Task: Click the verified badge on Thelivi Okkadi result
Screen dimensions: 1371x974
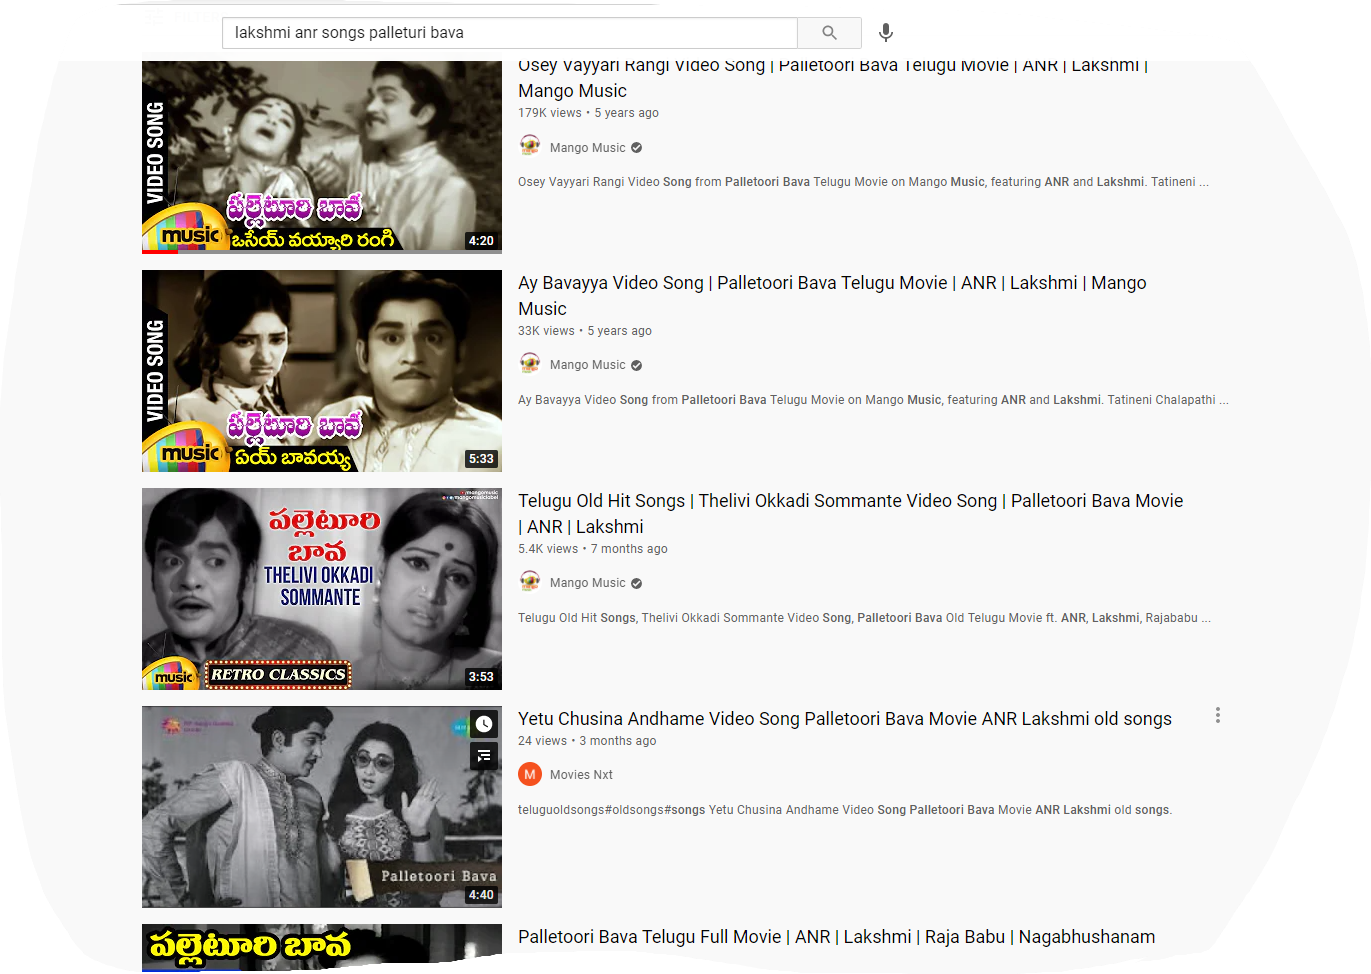Action: (x=636, y=582)
